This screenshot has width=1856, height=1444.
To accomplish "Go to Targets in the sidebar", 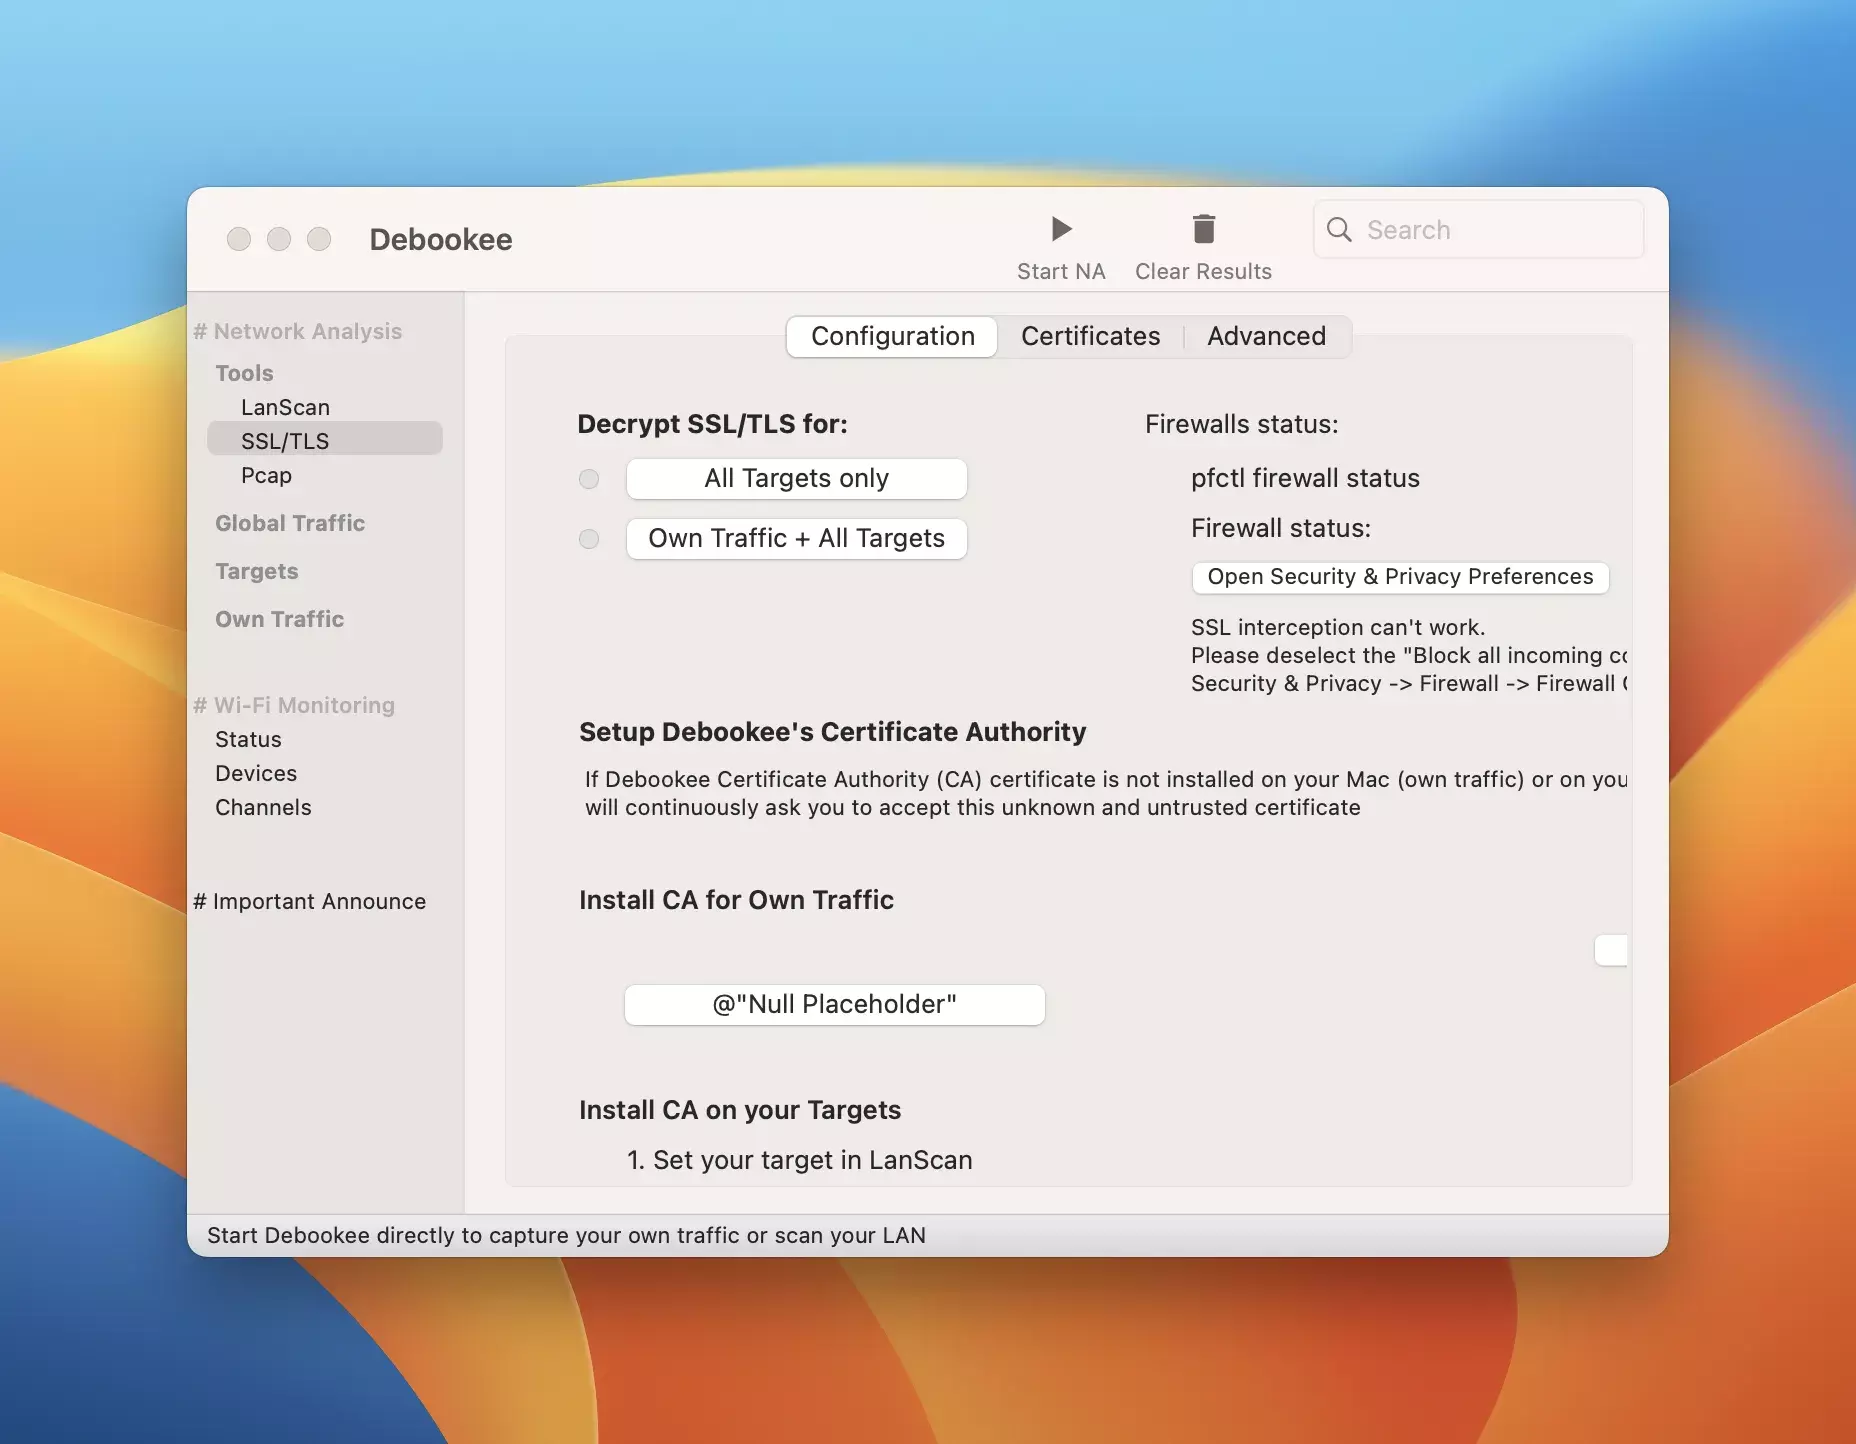I will coord(257,571).
